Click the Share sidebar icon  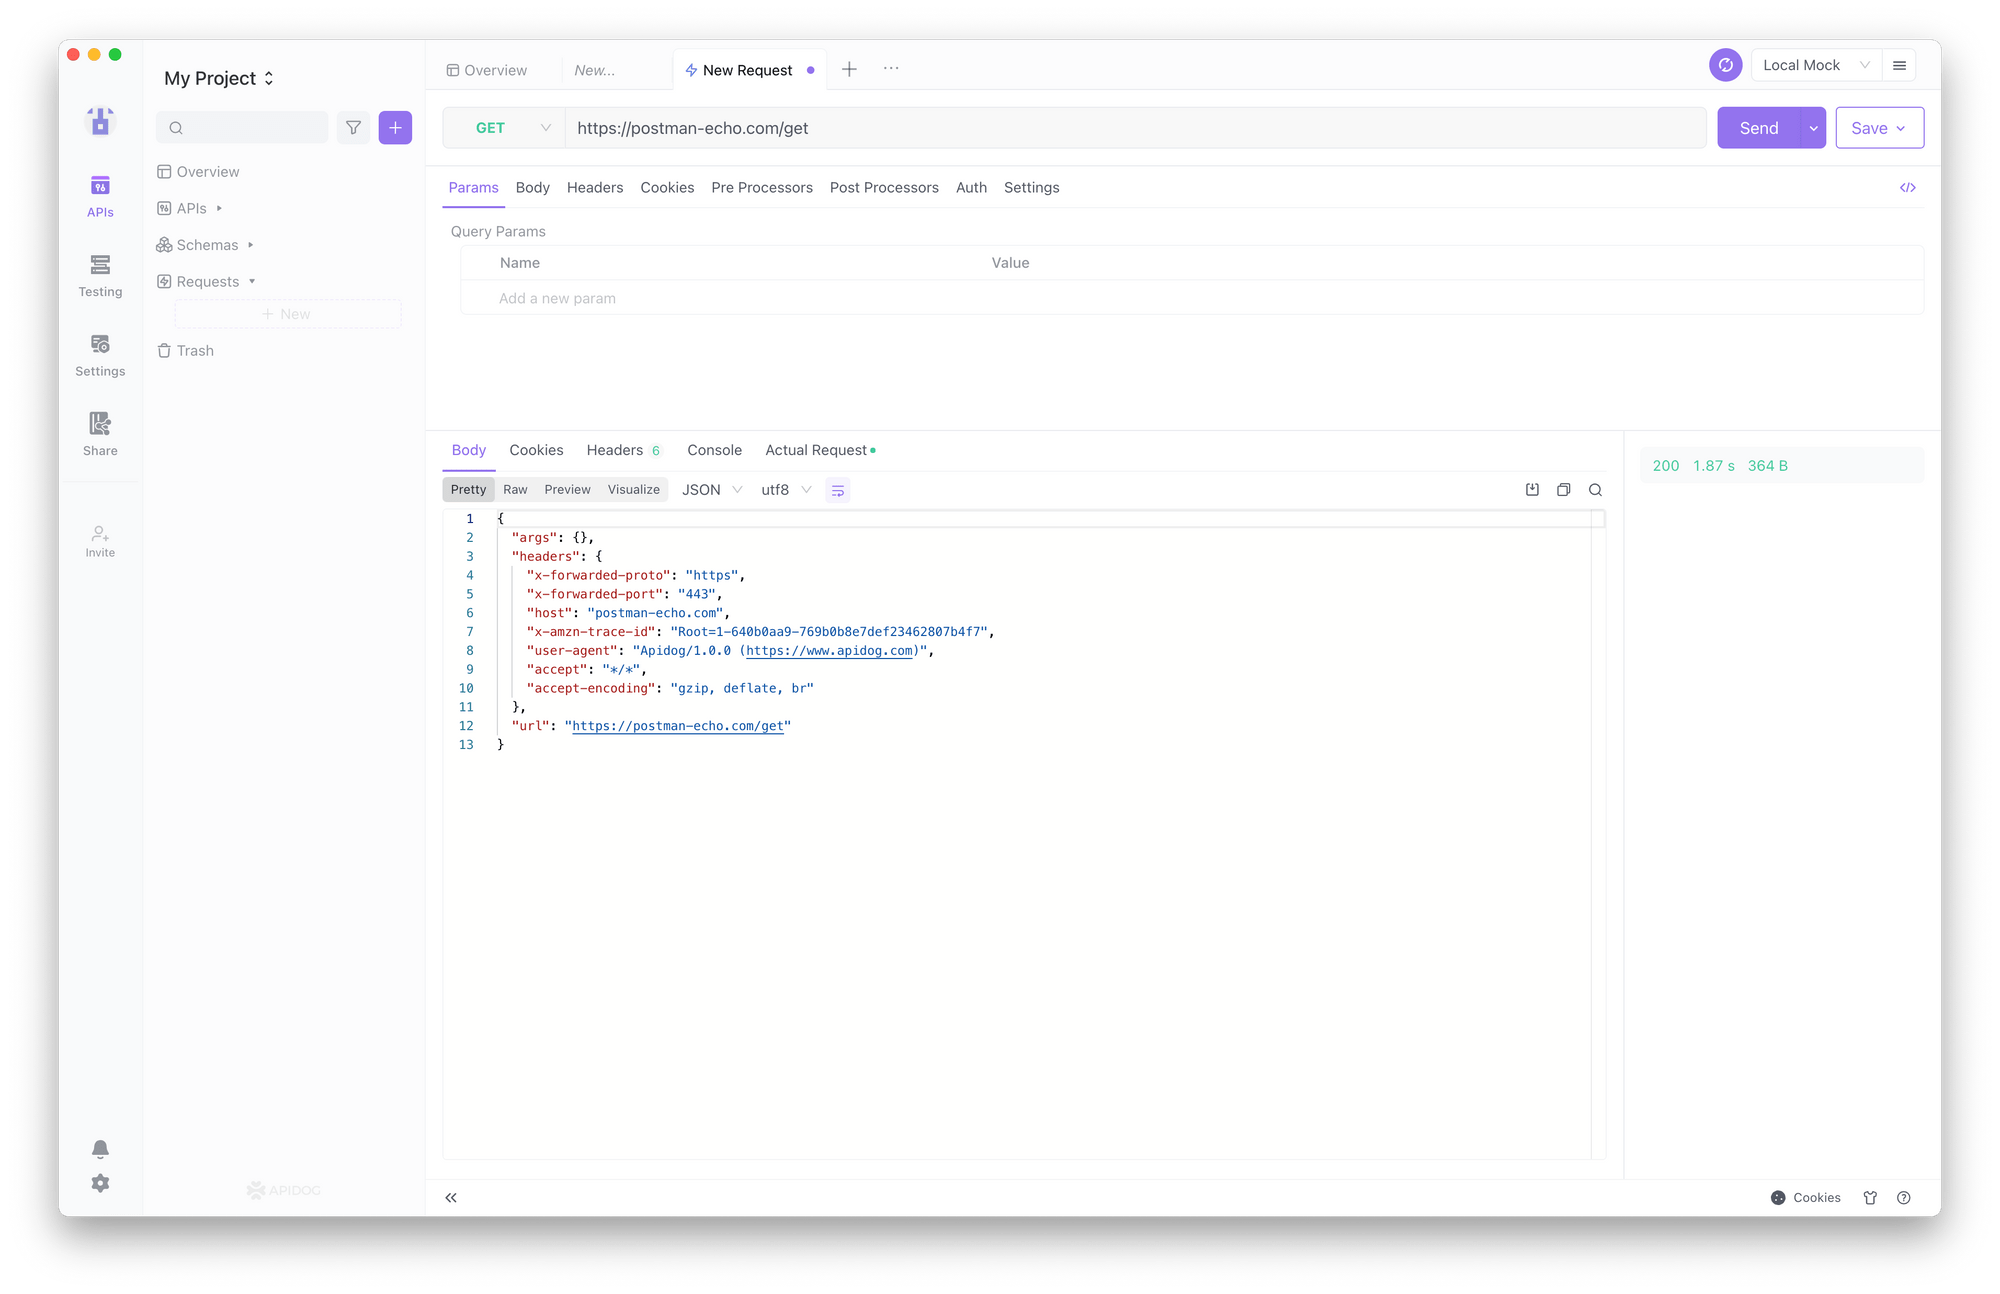click(x=100, y=434)
